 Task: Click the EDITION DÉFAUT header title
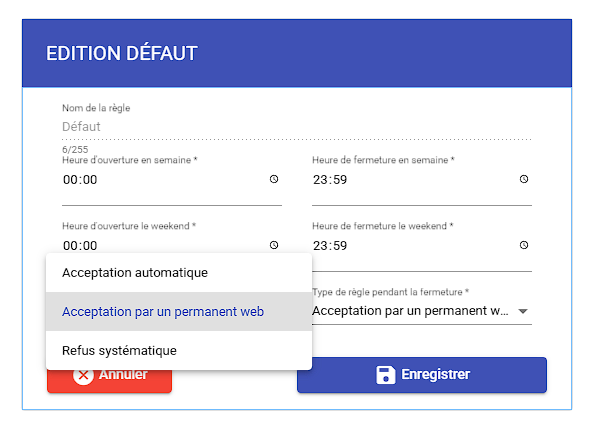coord(122,53)
